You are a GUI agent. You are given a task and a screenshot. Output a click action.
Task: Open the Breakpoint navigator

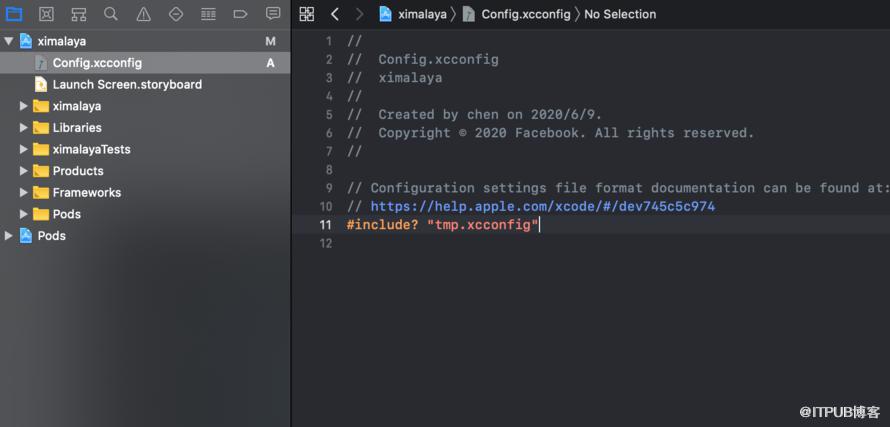click(241, 14)
